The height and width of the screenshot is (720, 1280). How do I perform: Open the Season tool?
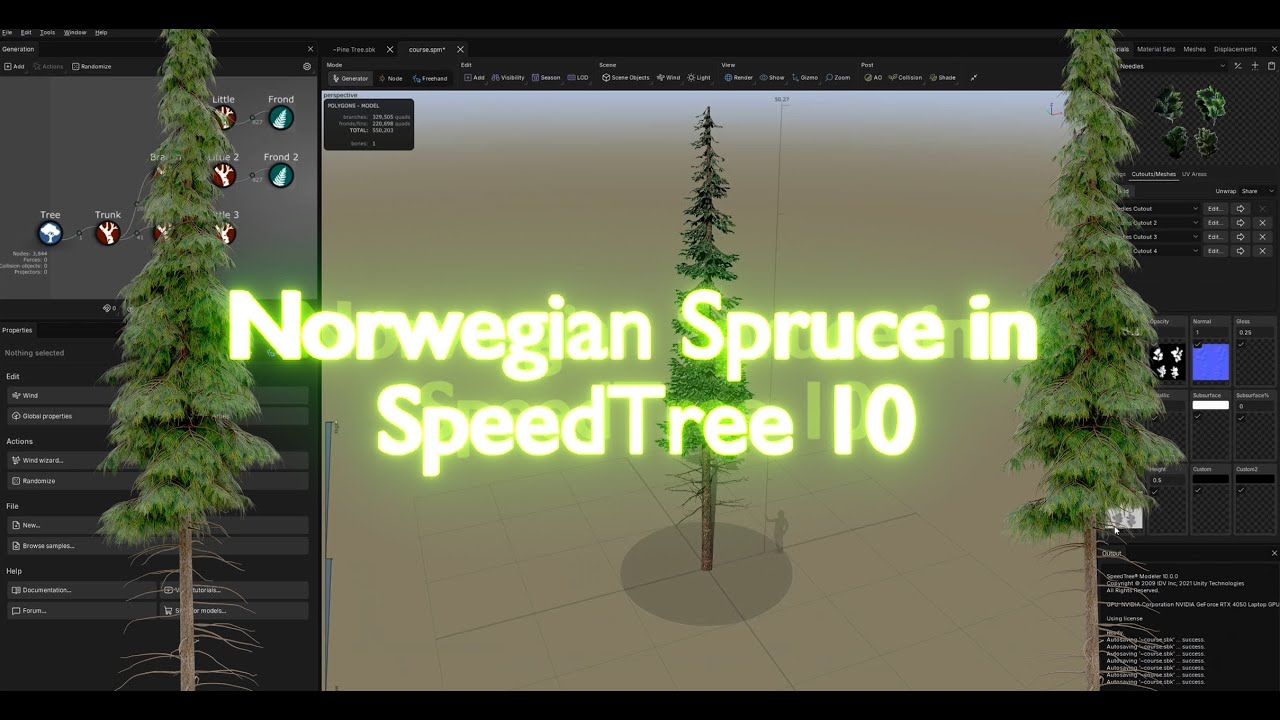pyautogui.click(x=546, y=77)
